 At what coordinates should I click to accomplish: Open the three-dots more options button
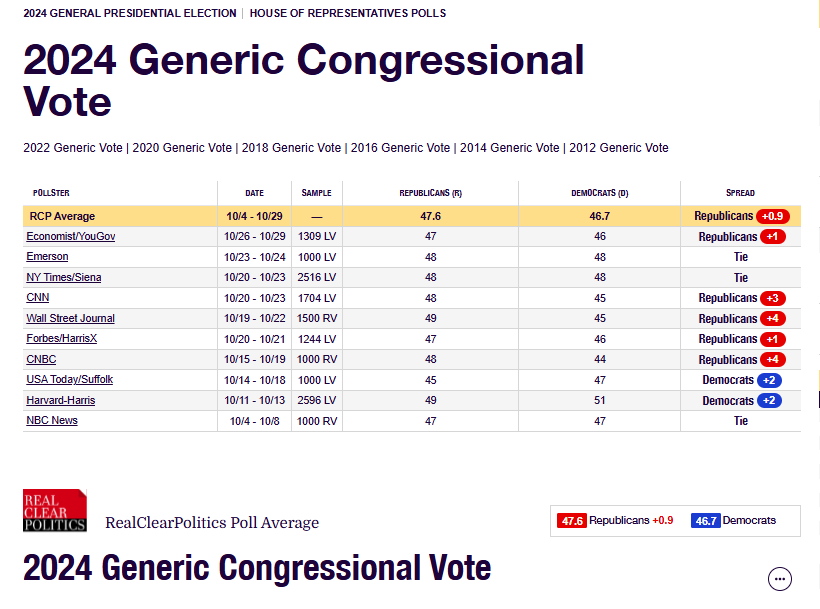click(780, 578)
